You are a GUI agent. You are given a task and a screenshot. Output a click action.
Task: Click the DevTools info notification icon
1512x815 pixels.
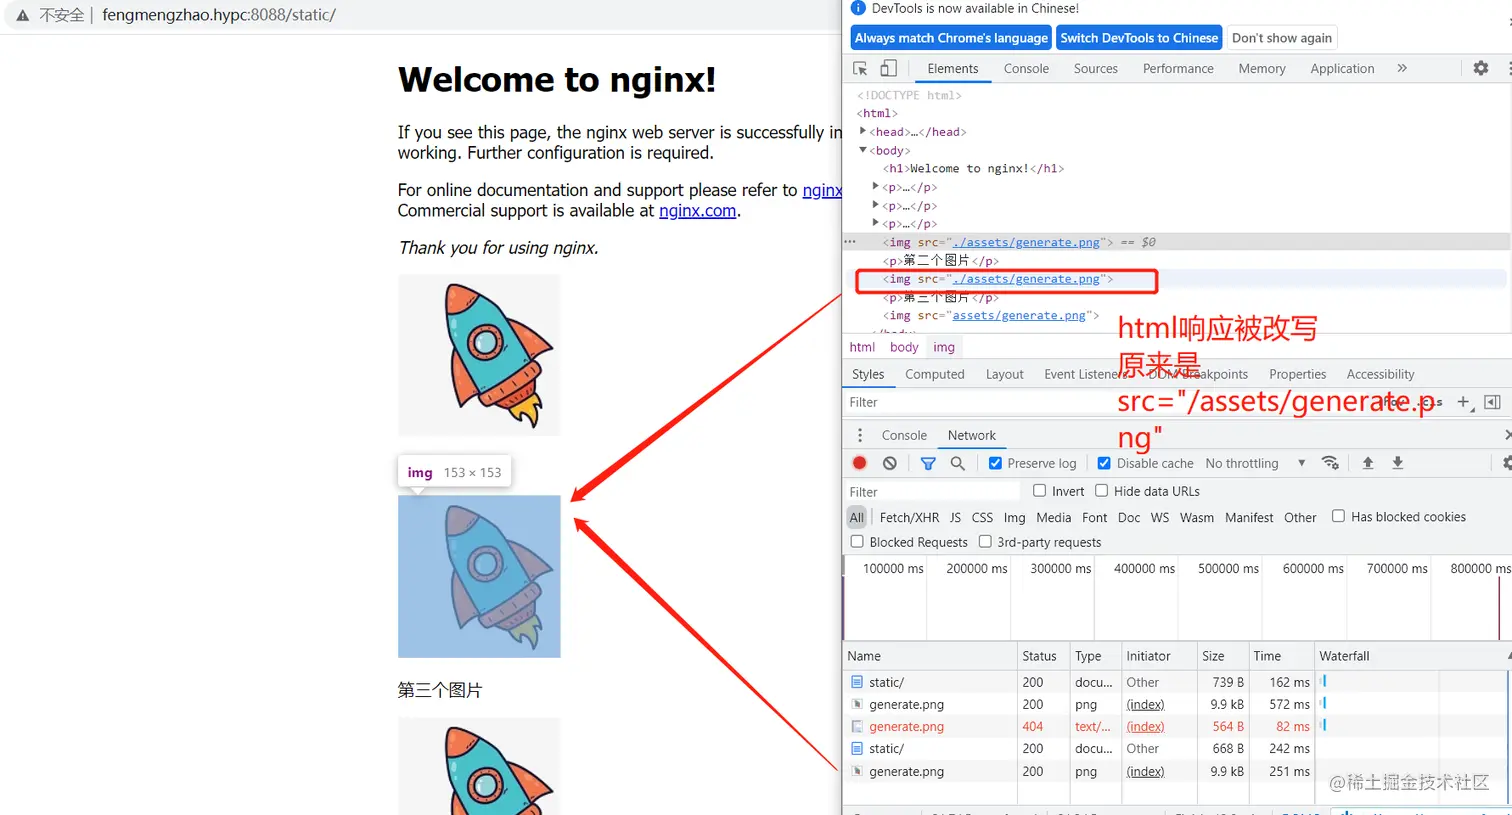(858, 8)
